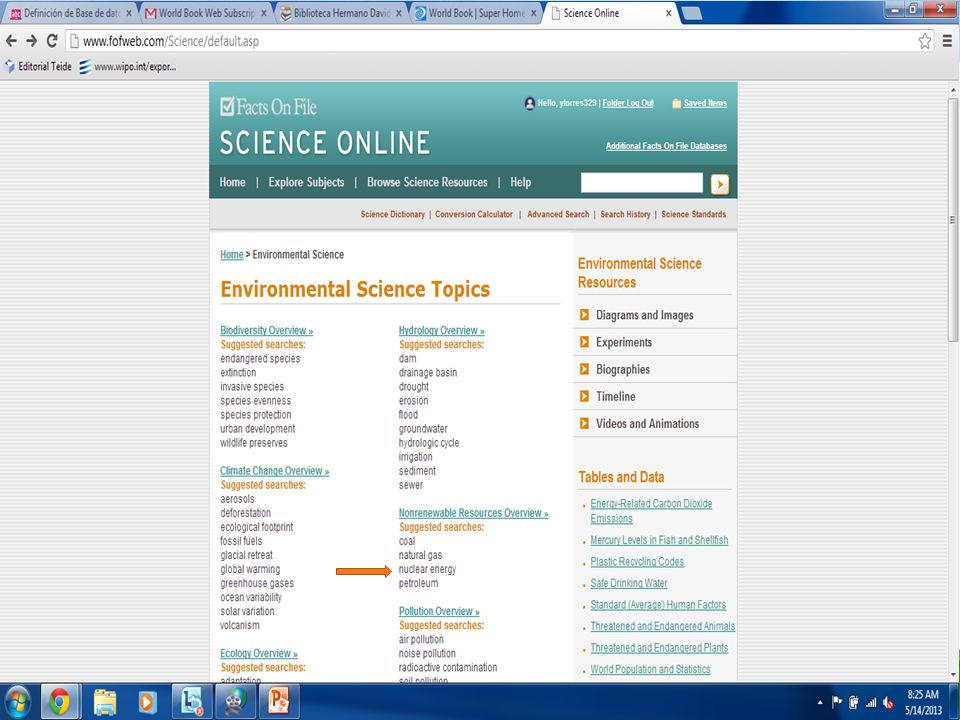Click the page vertical scrollbar

952,220
